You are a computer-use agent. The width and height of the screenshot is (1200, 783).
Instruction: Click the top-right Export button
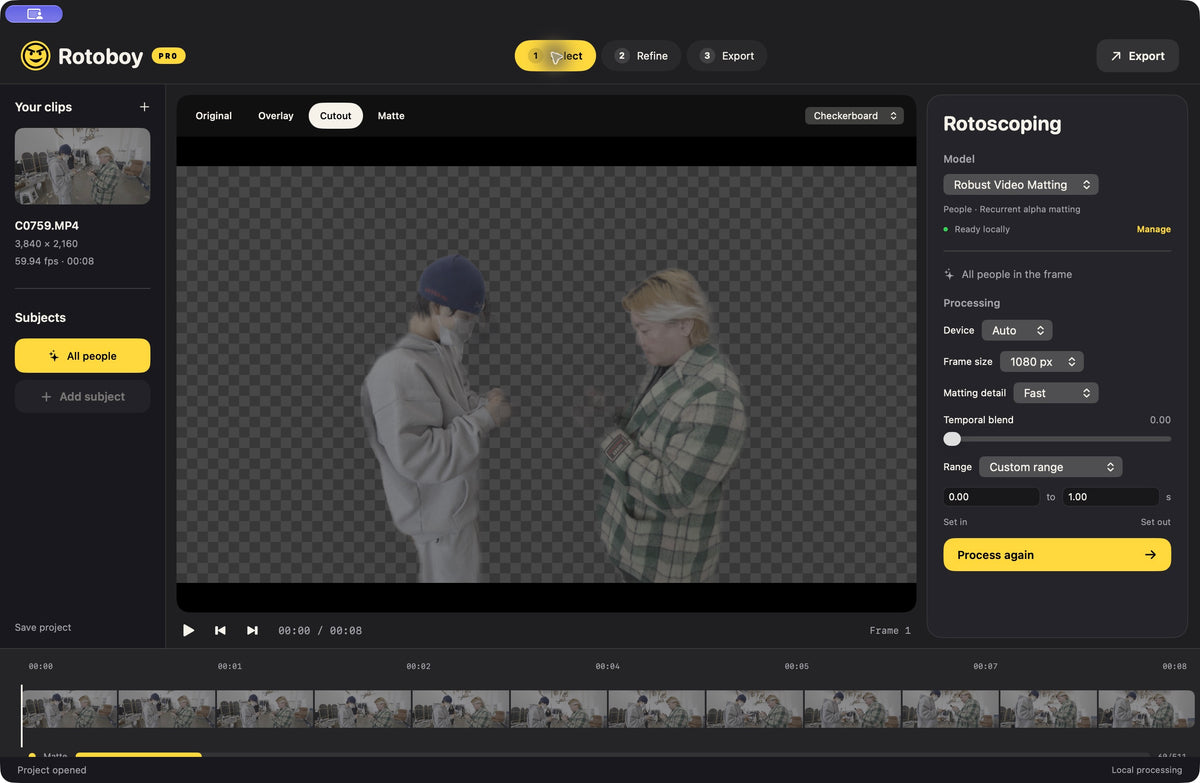click(1137, 56)
